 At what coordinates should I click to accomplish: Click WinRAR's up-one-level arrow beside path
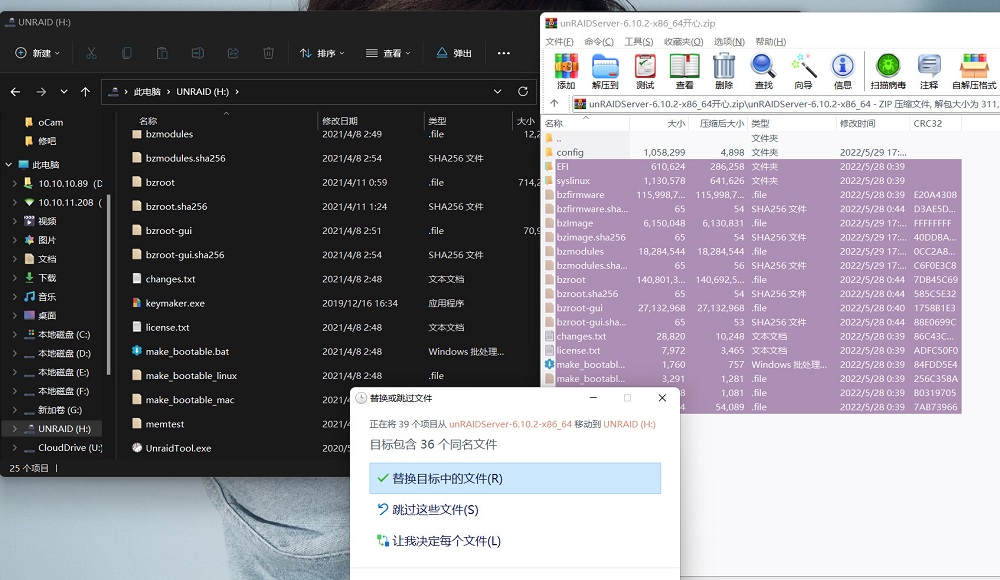(554, 103)
